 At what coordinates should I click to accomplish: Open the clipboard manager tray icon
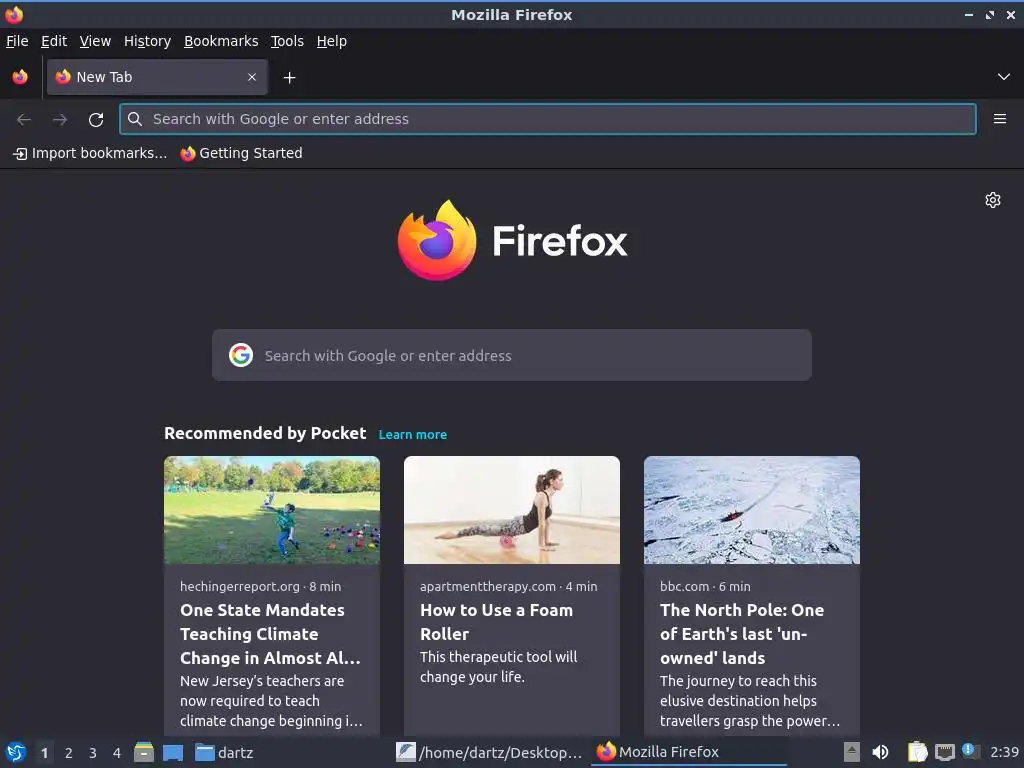point(918,752)
